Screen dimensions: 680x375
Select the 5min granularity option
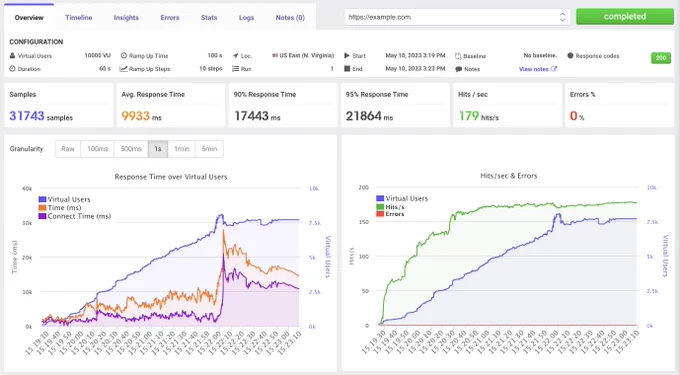(209, 149)
